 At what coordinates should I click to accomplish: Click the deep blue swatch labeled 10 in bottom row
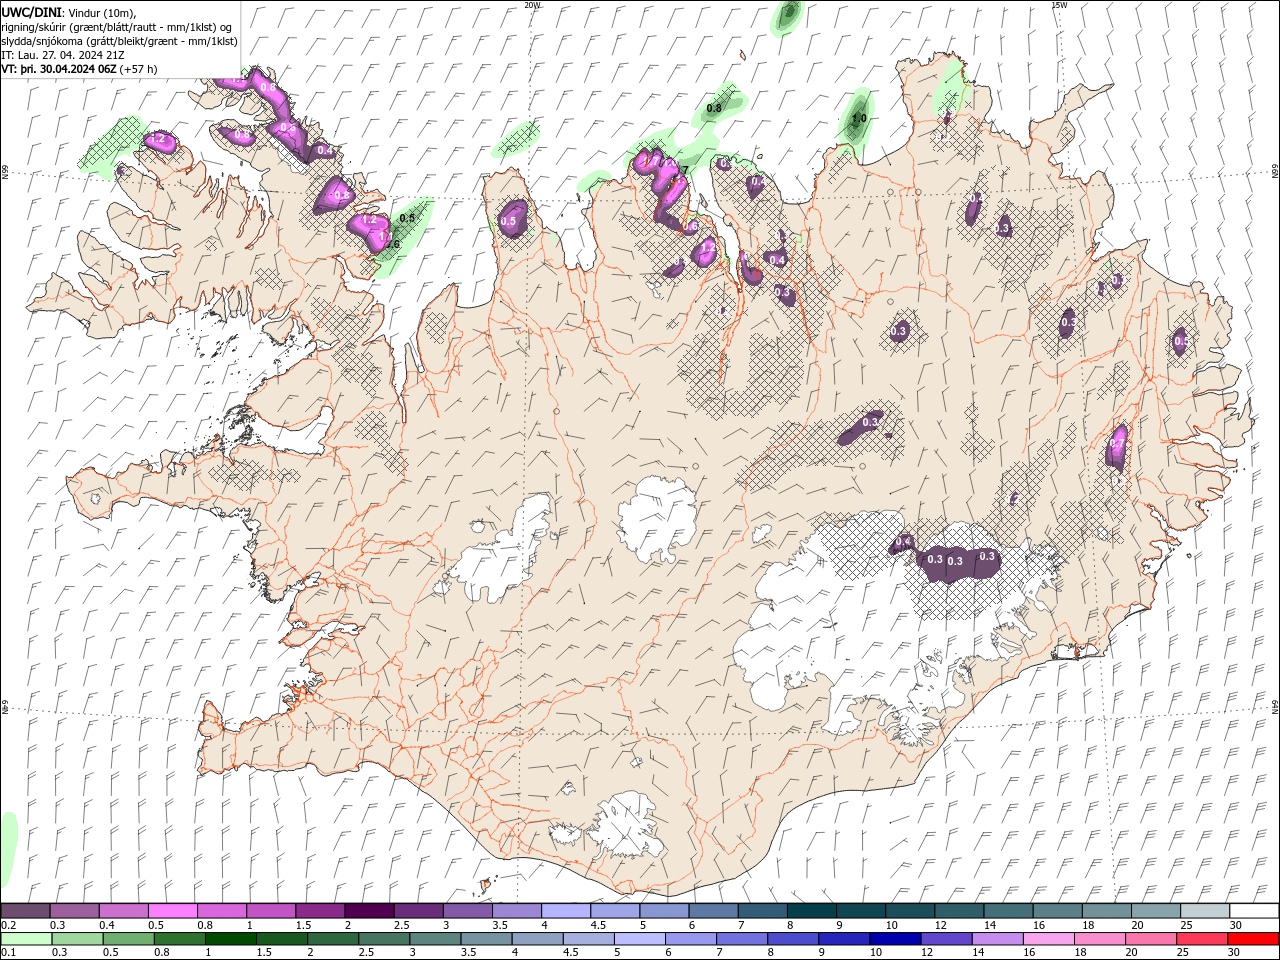(895, 939)
